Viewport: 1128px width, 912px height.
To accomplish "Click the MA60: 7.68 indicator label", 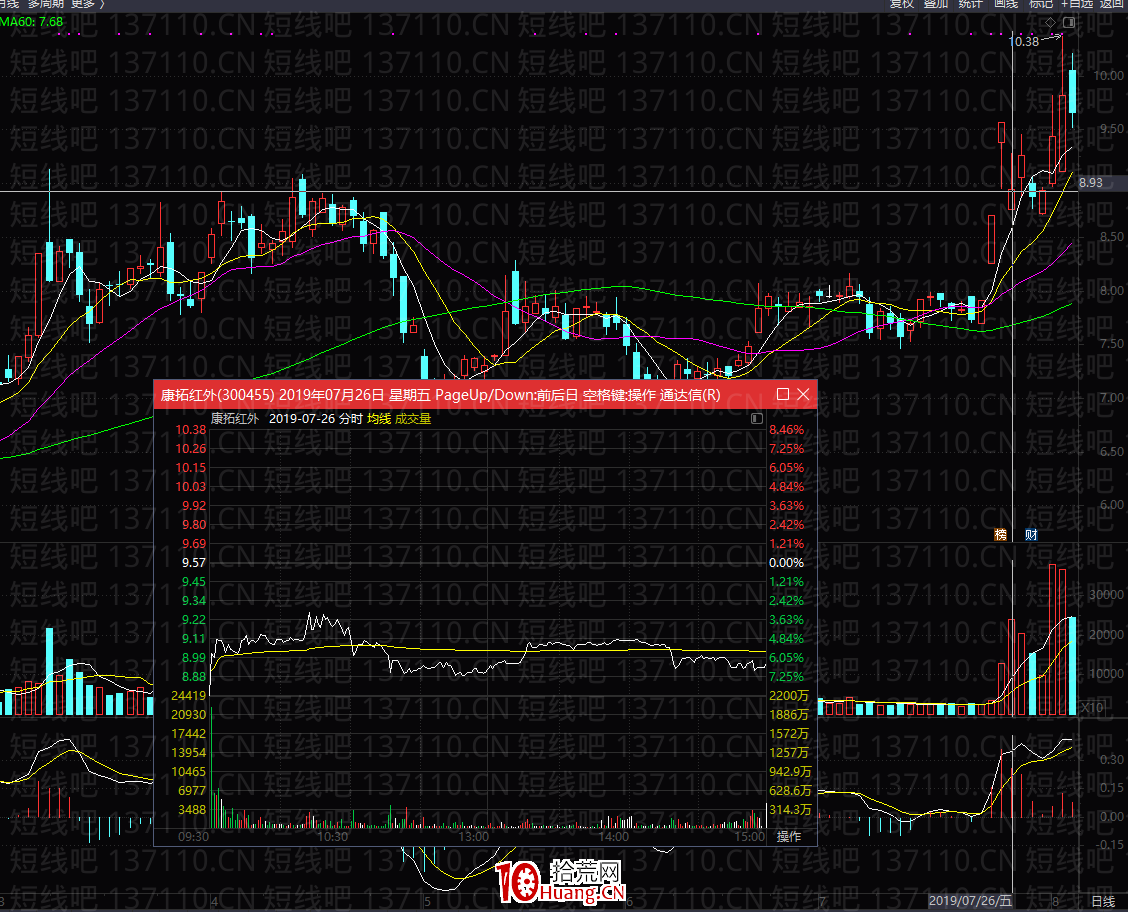I will click(32, 22).
